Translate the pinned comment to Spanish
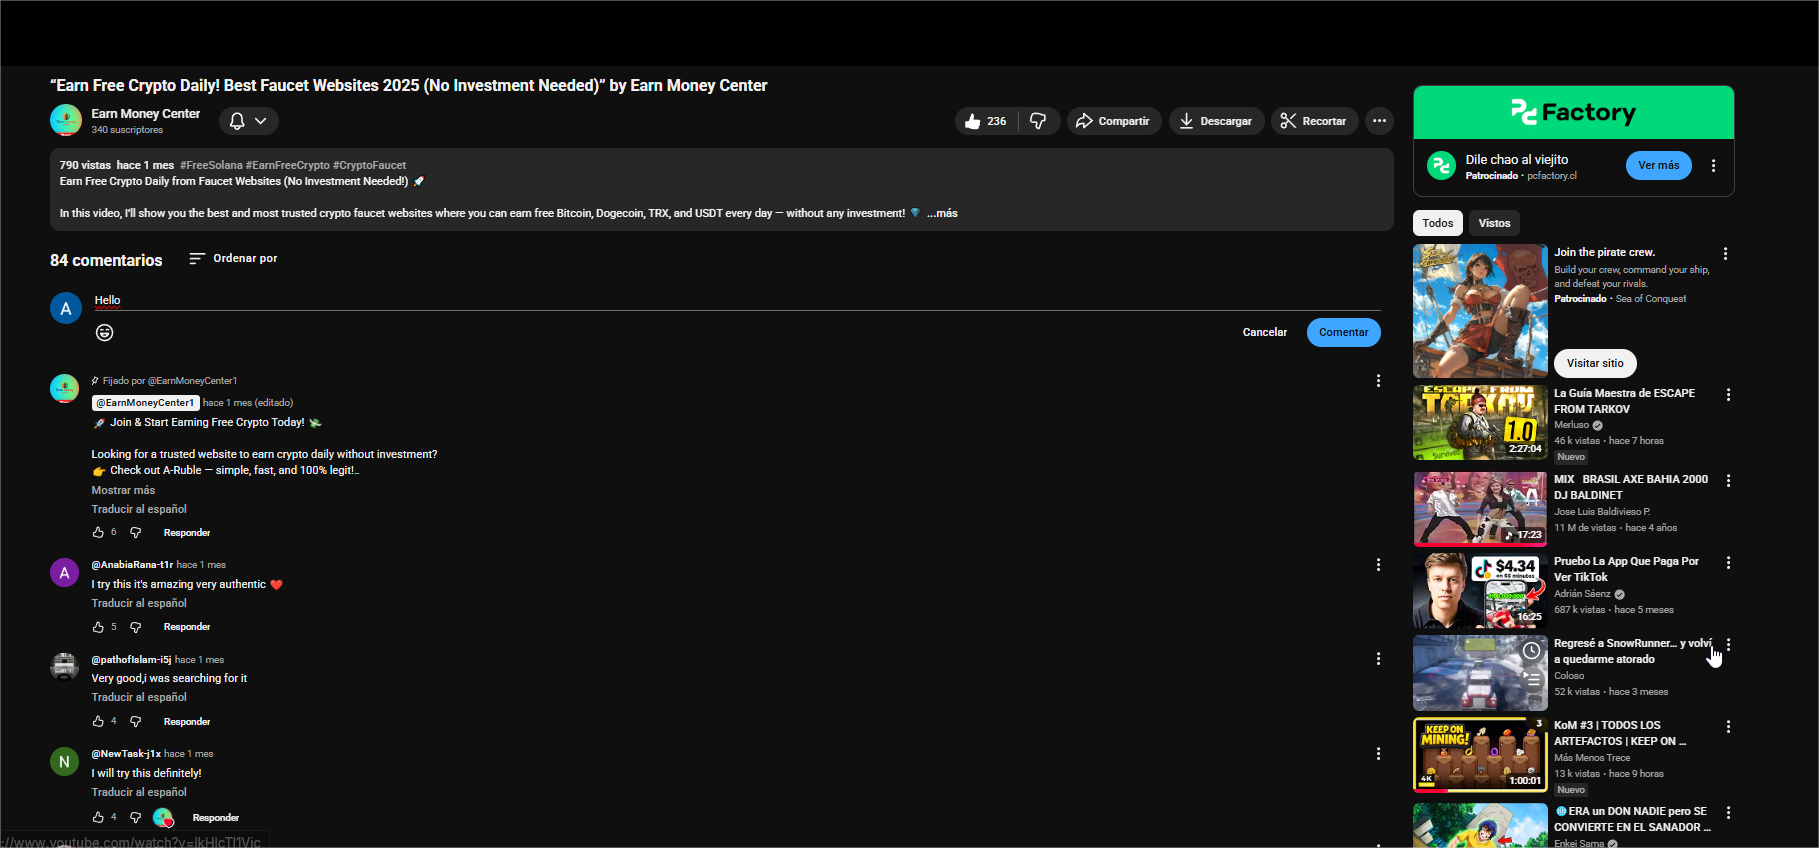Viewport: 1819px width, 848px height. 139,509
